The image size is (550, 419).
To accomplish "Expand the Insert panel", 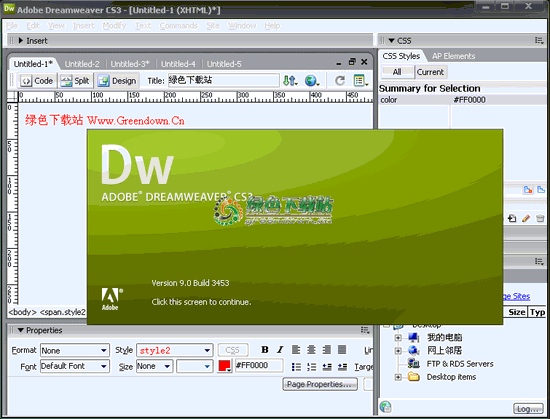I will (x=21, y=41).
